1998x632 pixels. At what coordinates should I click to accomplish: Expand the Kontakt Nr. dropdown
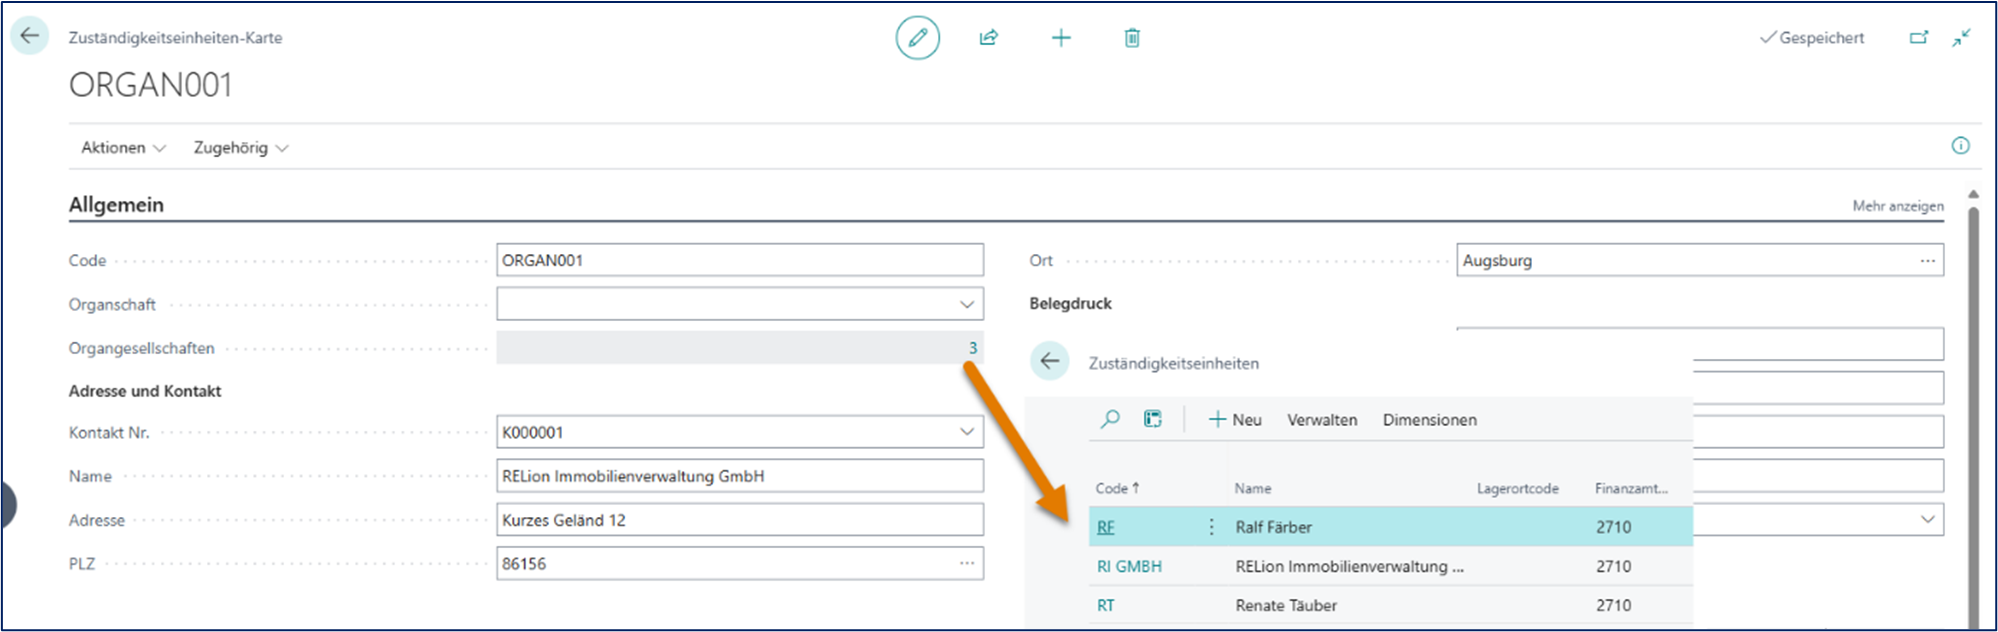pyautogui.click(x=966, y=432)
